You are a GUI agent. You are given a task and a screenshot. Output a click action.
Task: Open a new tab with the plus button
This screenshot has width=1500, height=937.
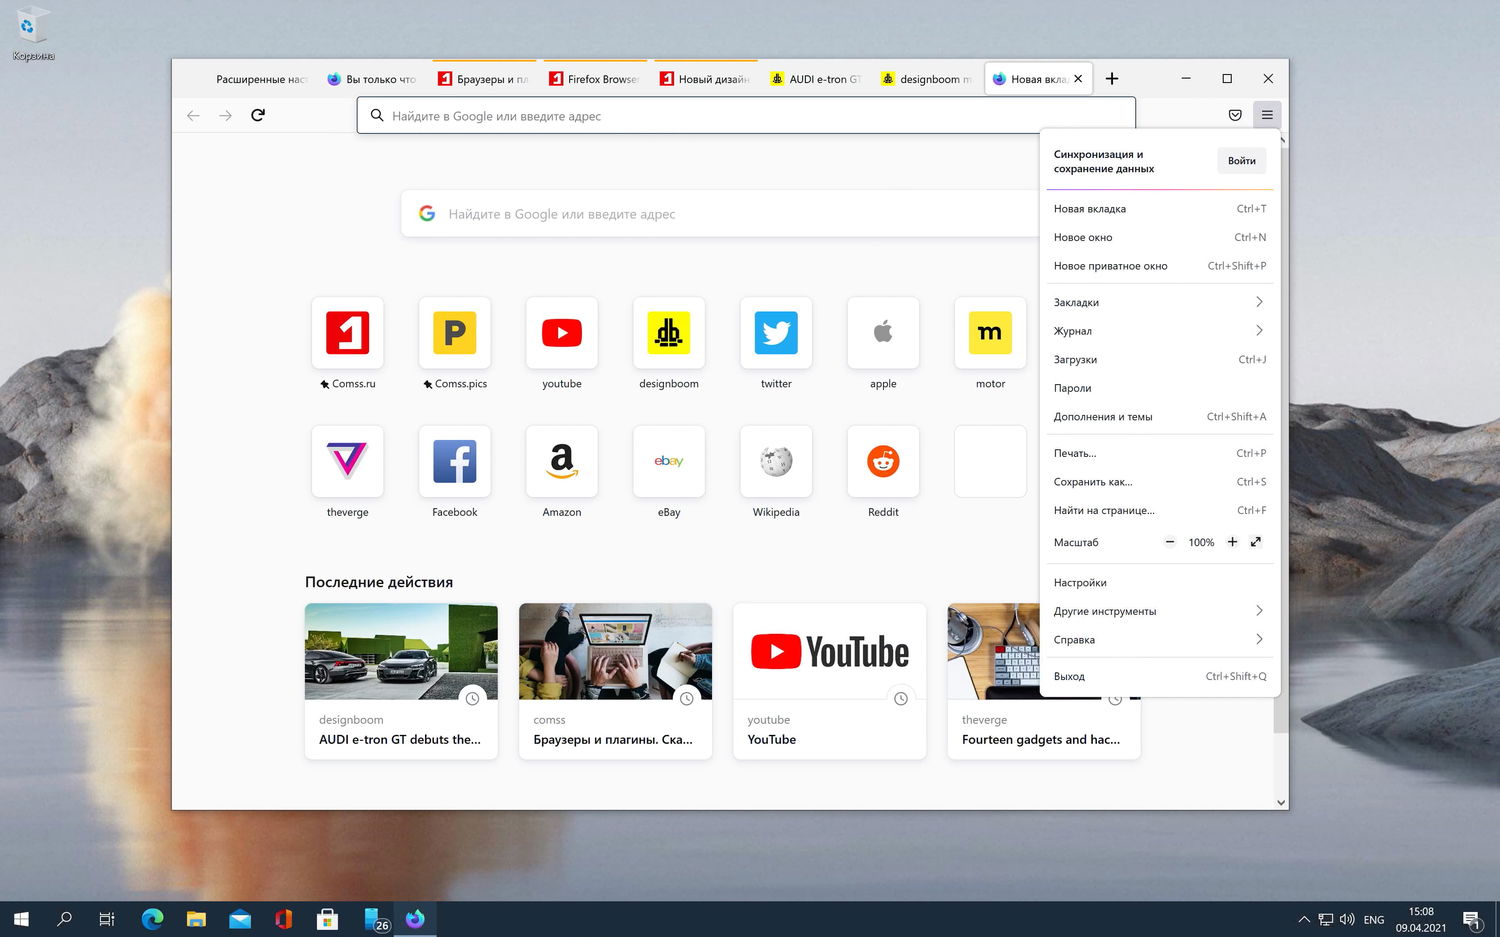coord(1112,78)
